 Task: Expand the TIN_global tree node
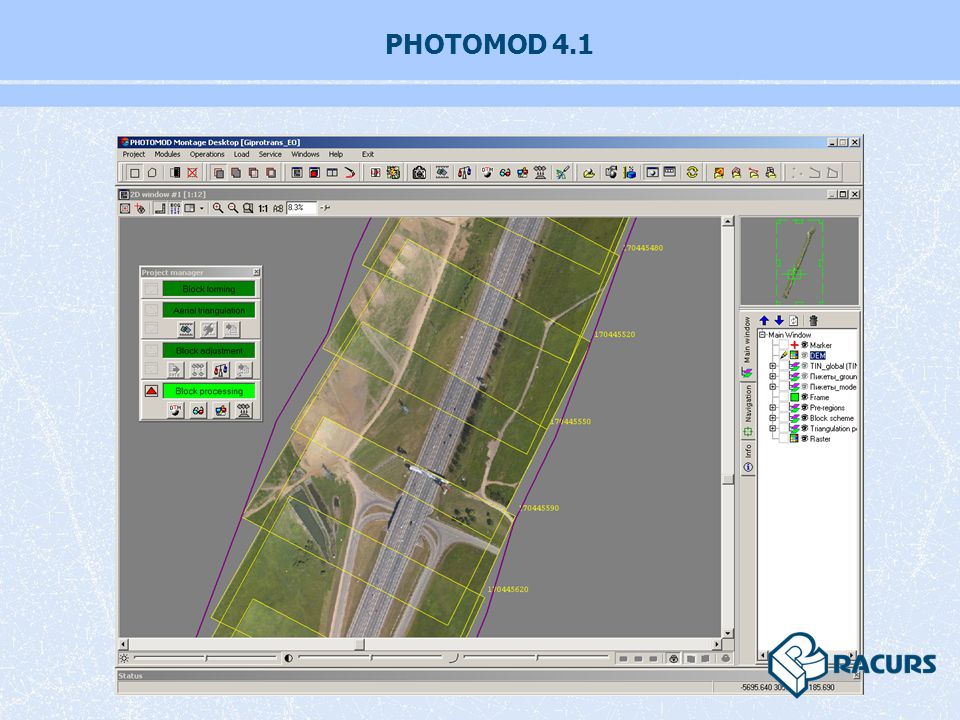tap(773, 366)
